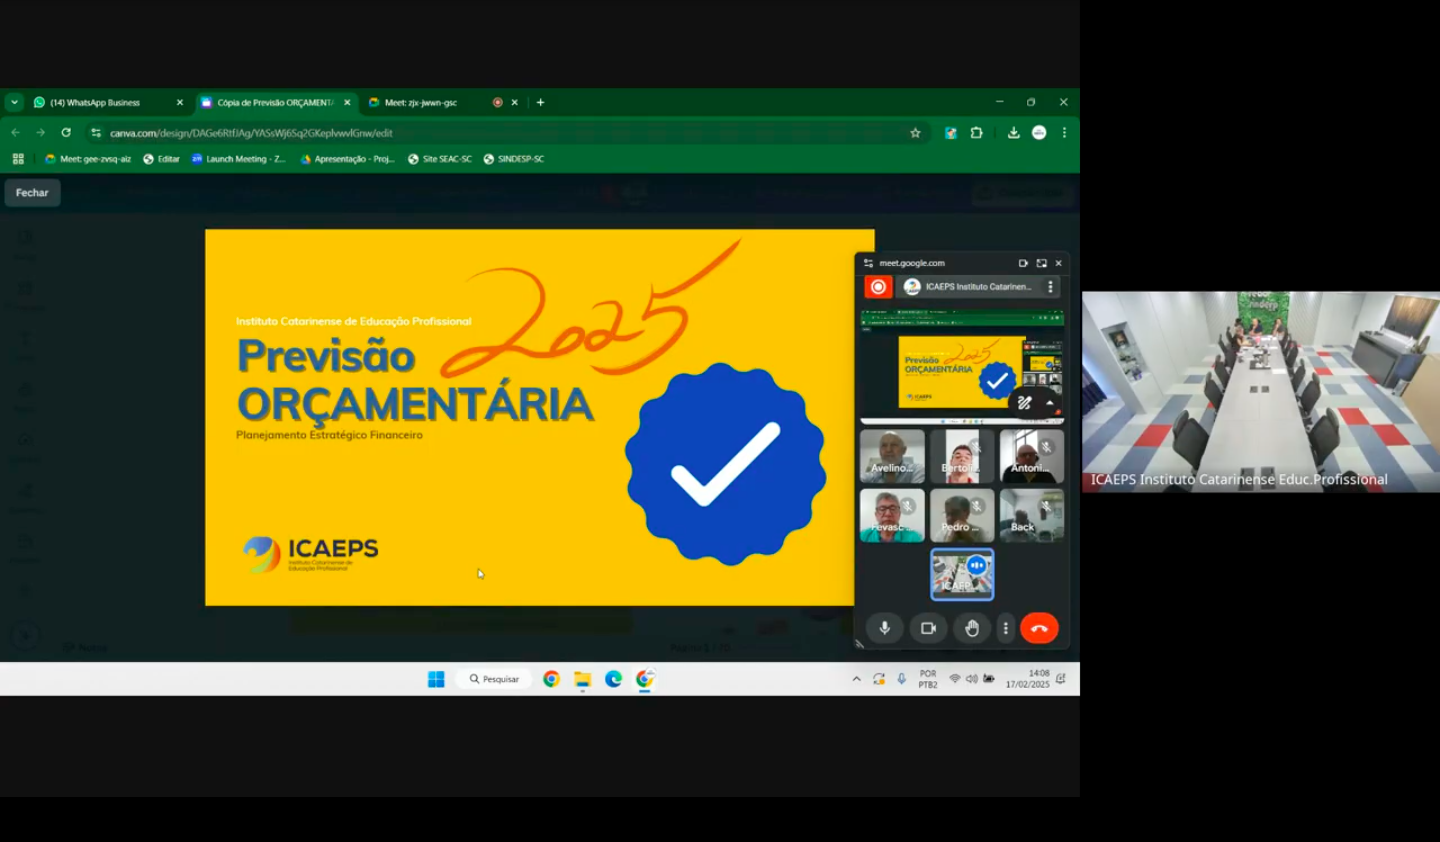Click the canva.com address bar
The width and height of the screenshot is (1440, 842).
pyautogui.click(x=505, y=133)
